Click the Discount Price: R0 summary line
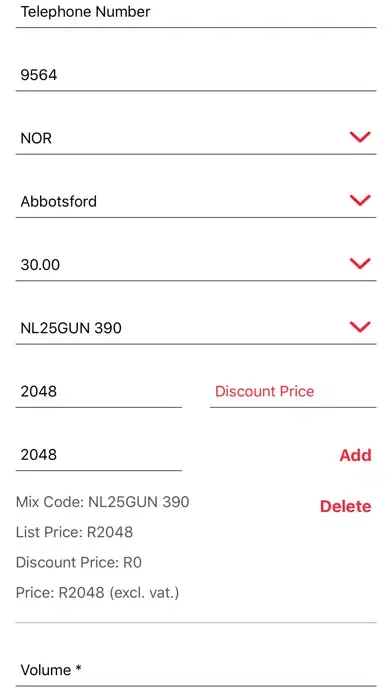The height and width of the screenshot is (696, 392). click(79, 562)
